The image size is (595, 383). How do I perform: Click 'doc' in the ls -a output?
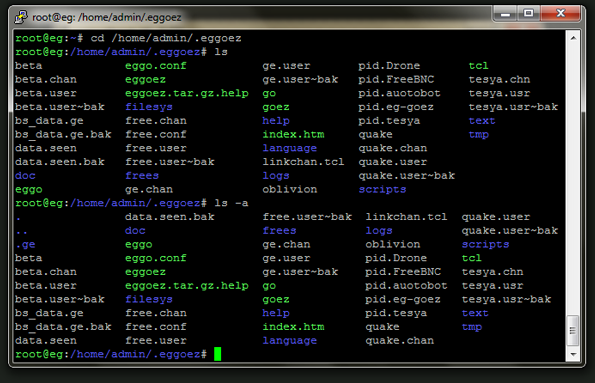tap(135, 231)
